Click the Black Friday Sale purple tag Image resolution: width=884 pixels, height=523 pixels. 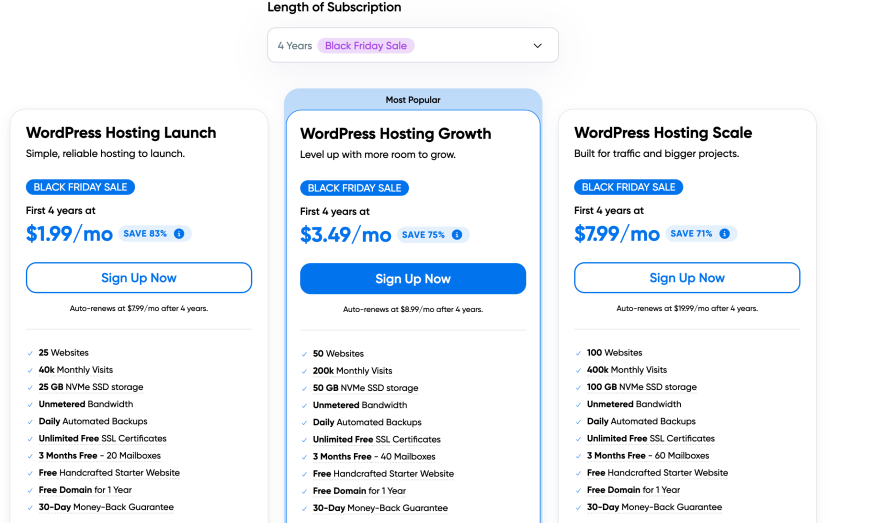click(x=366, y=46)
